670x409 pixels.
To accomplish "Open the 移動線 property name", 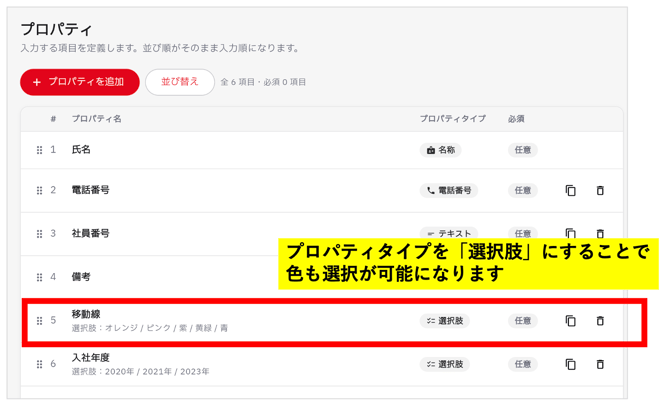I will pos(86,314).
